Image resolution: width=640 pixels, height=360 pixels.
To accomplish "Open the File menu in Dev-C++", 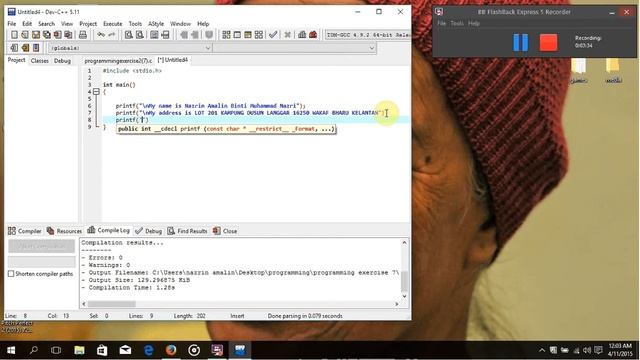I will (x=12, y=24).
